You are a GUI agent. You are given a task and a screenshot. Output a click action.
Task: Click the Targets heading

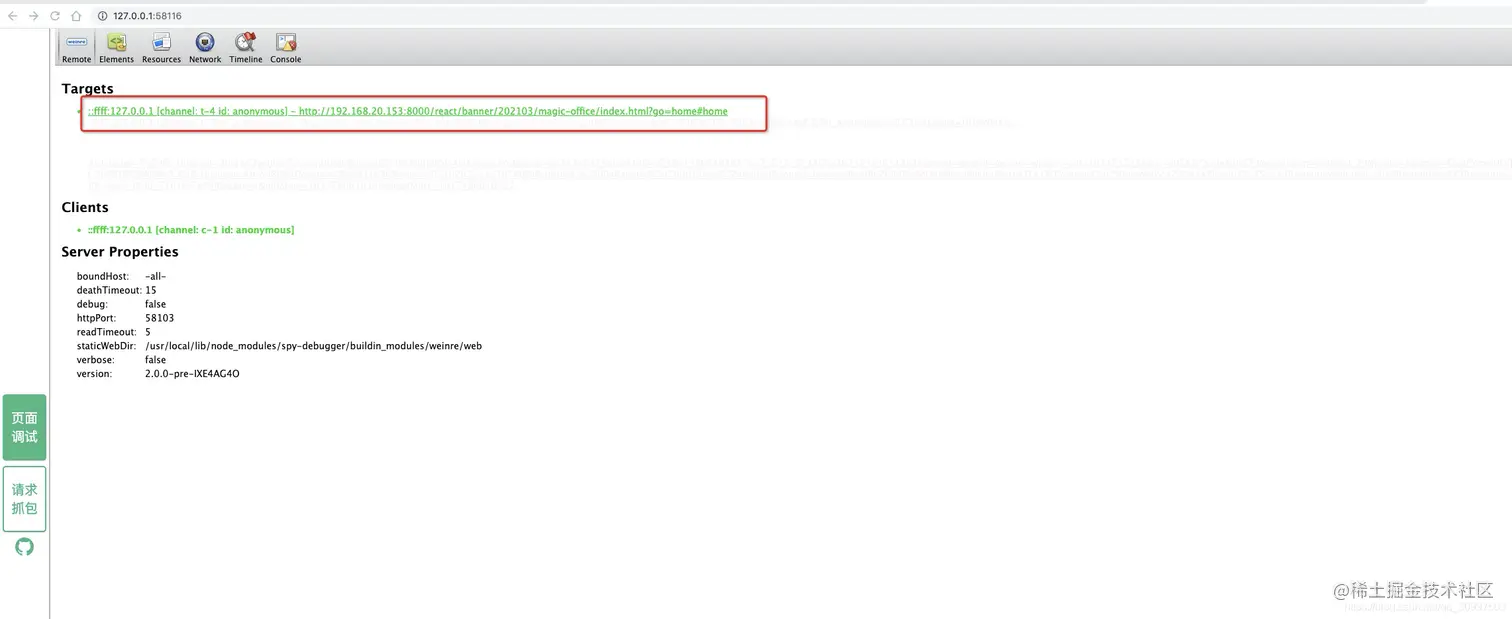88,89
